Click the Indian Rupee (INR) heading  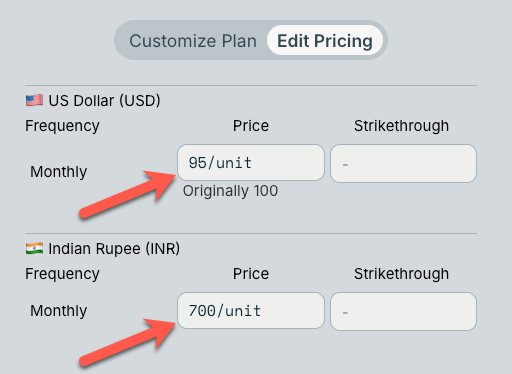click(114, 249)
